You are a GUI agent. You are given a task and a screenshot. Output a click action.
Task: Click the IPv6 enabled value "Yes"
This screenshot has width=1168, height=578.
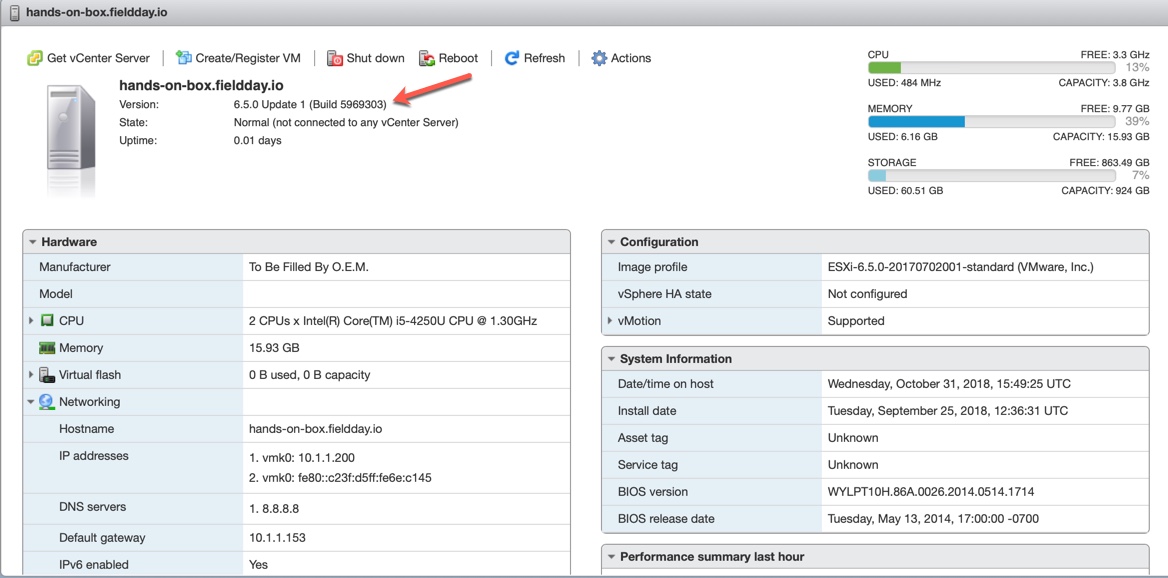258,565
